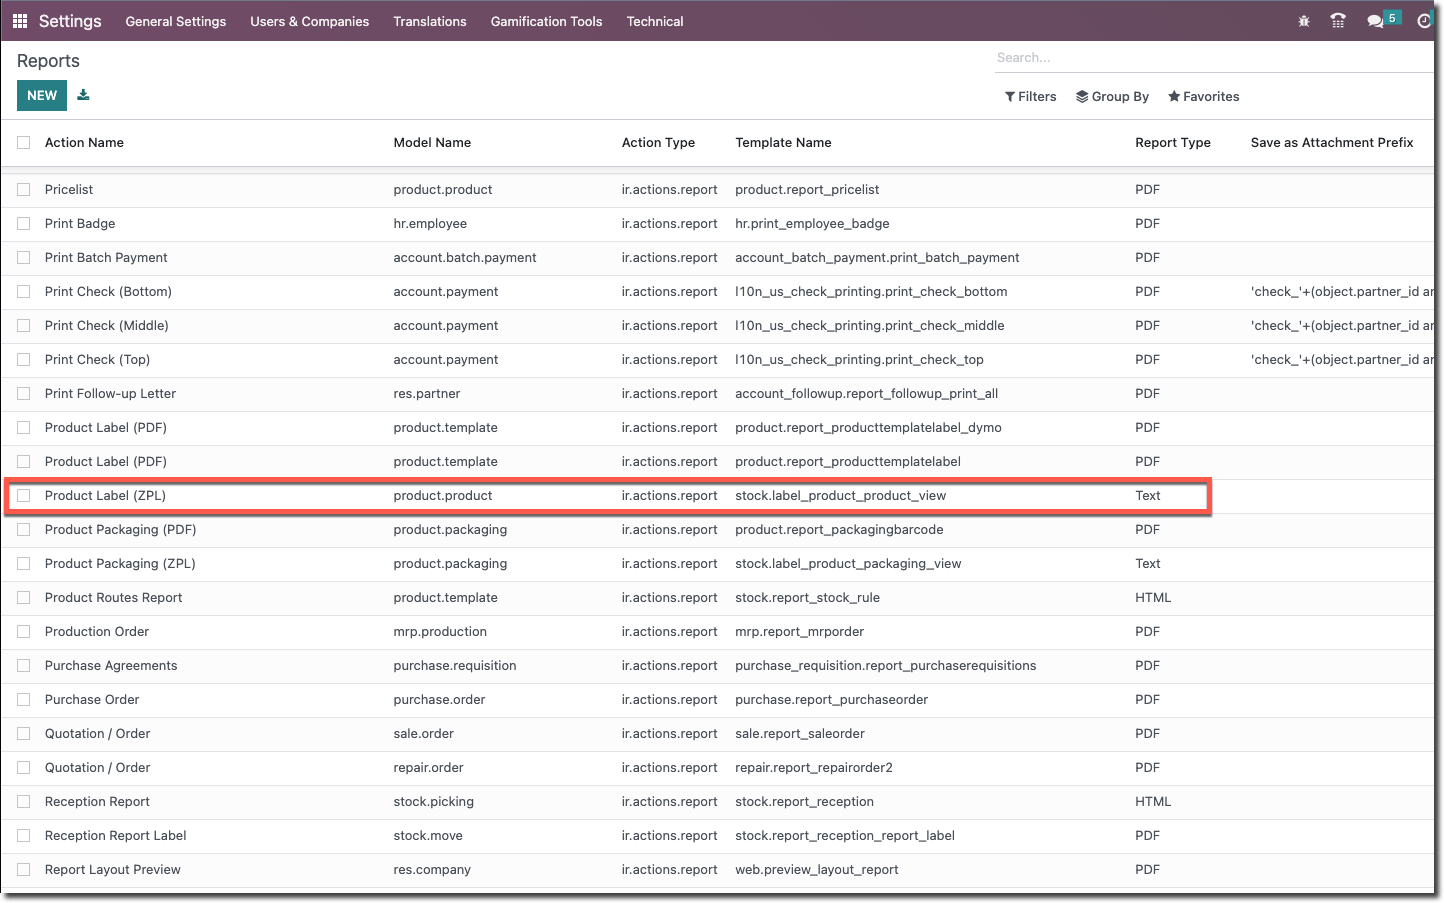Click the stock.move model name cell
Viewport: 1444px width, 903px height.
pyautogui.click(x=428, y=836)
